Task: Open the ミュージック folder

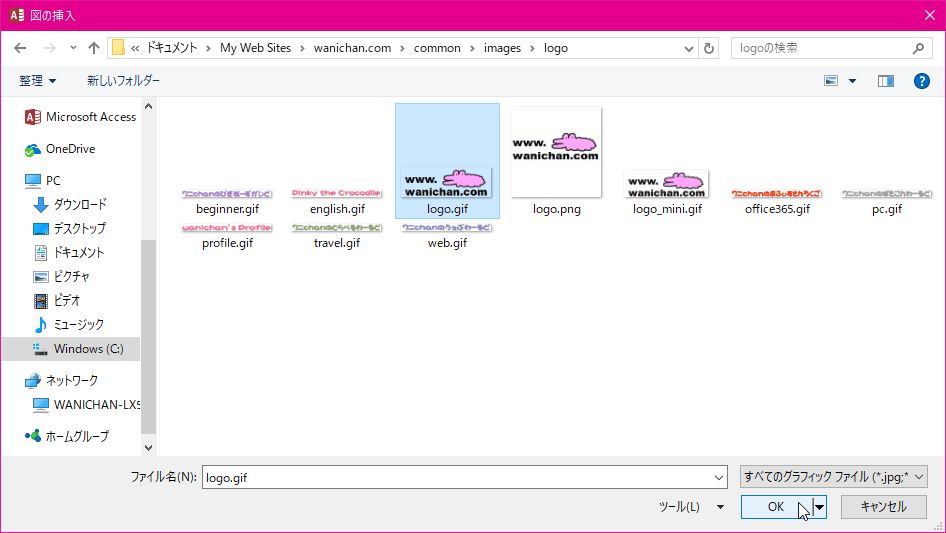Action: 68,325
